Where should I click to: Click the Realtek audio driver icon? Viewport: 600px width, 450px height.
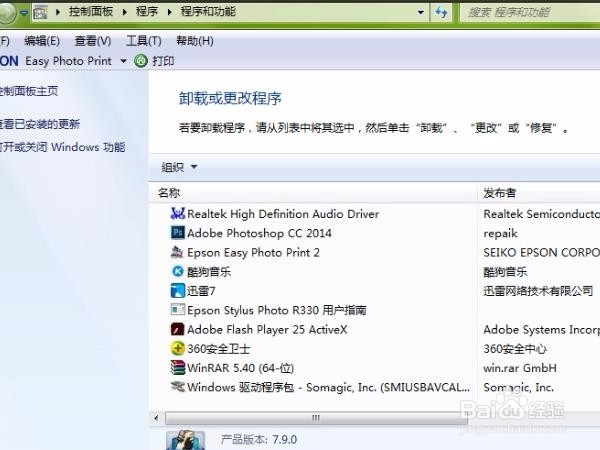coord(178,214)
